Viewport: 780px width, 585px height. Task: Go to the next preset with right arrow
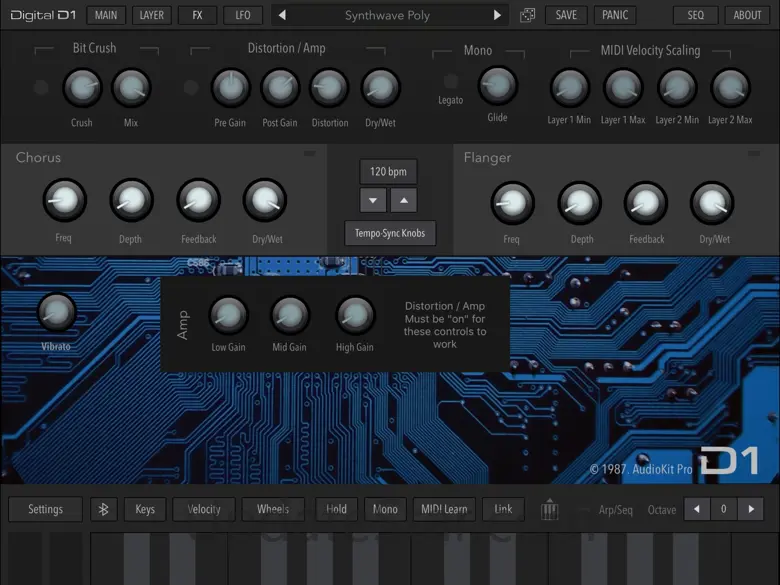[x=497, y=15]
